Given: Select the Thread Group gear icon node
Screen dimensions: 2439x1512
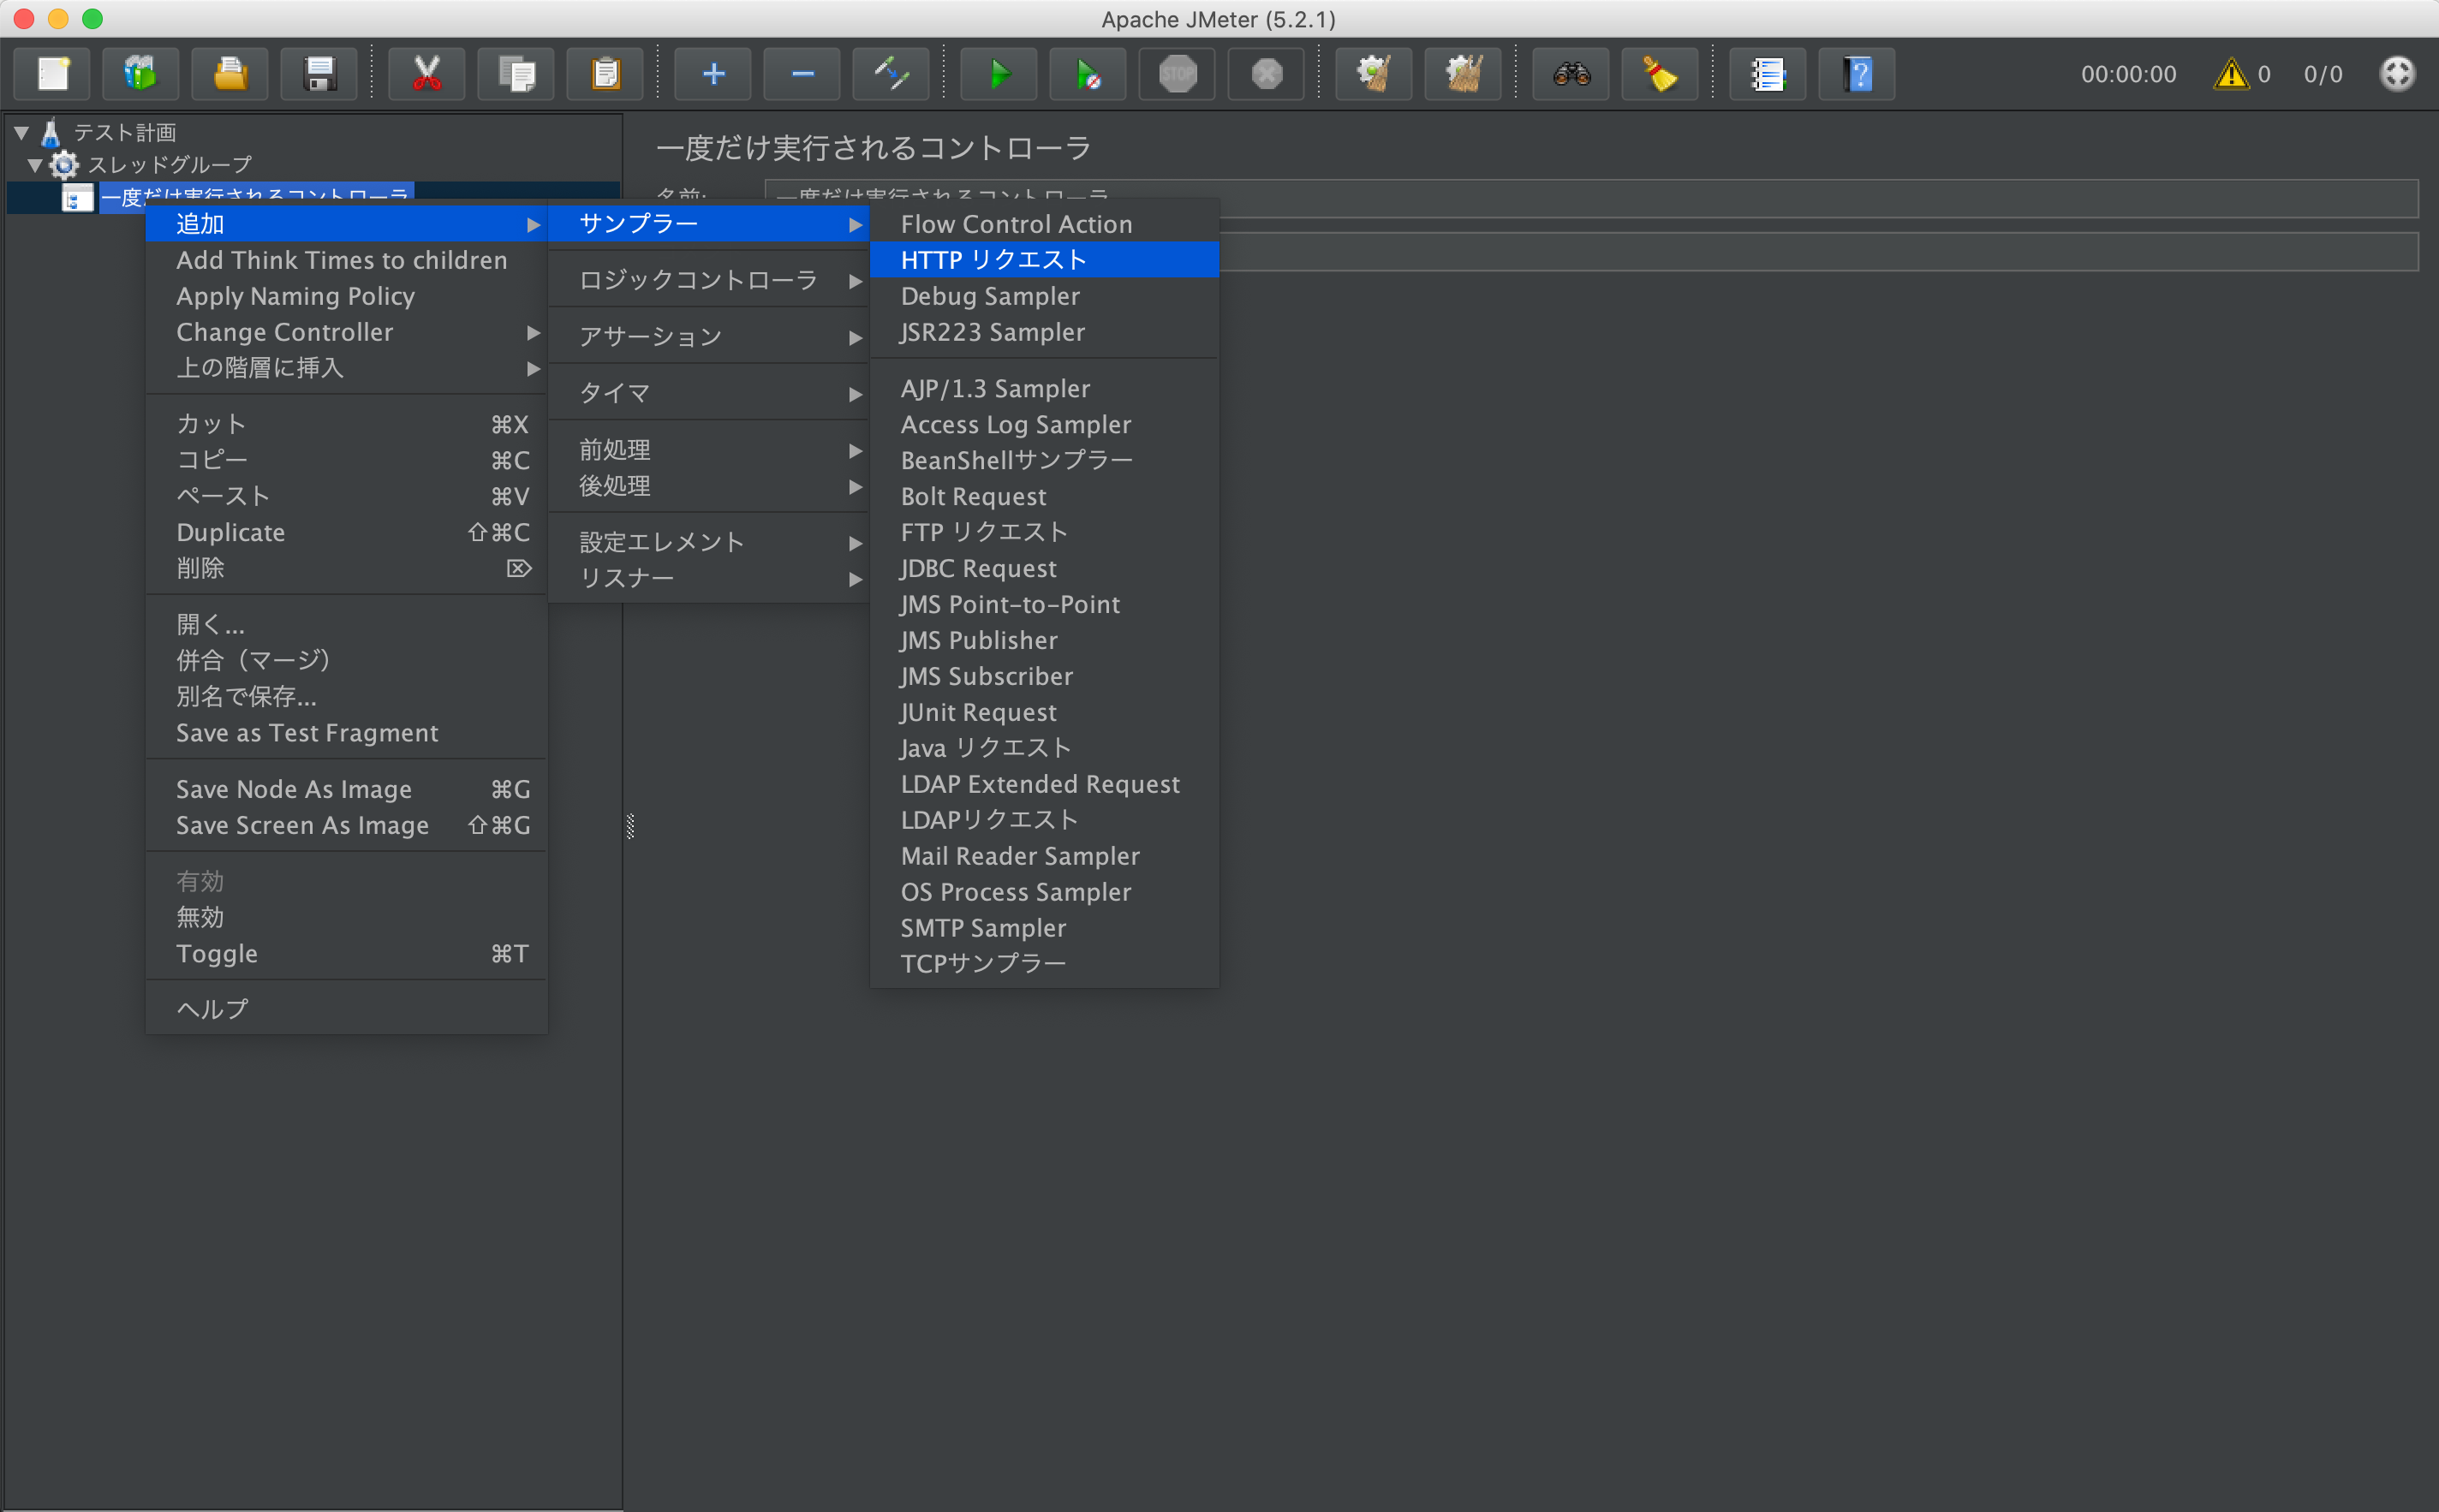Looking at the screenshot, I should coord(64,164).
